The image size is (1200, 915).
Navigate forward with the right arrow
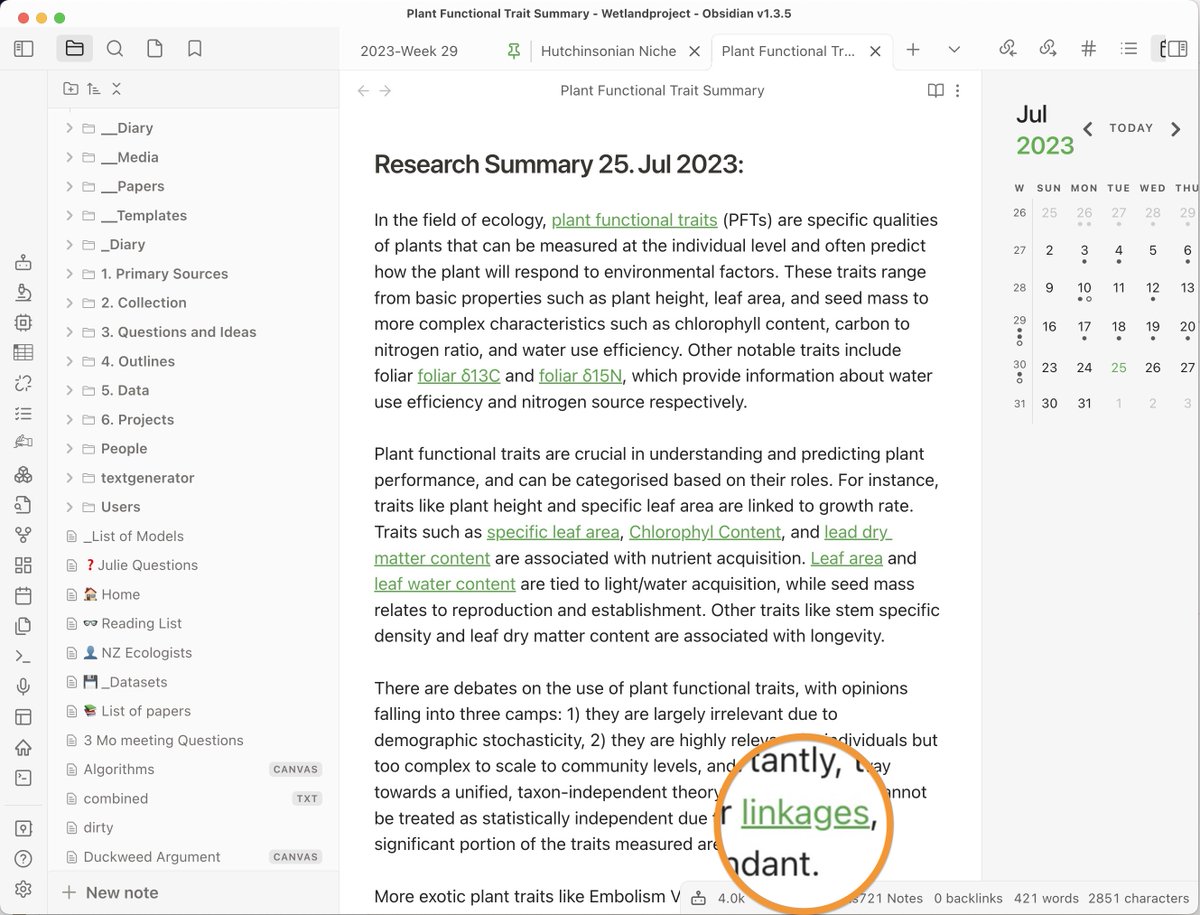386,90
